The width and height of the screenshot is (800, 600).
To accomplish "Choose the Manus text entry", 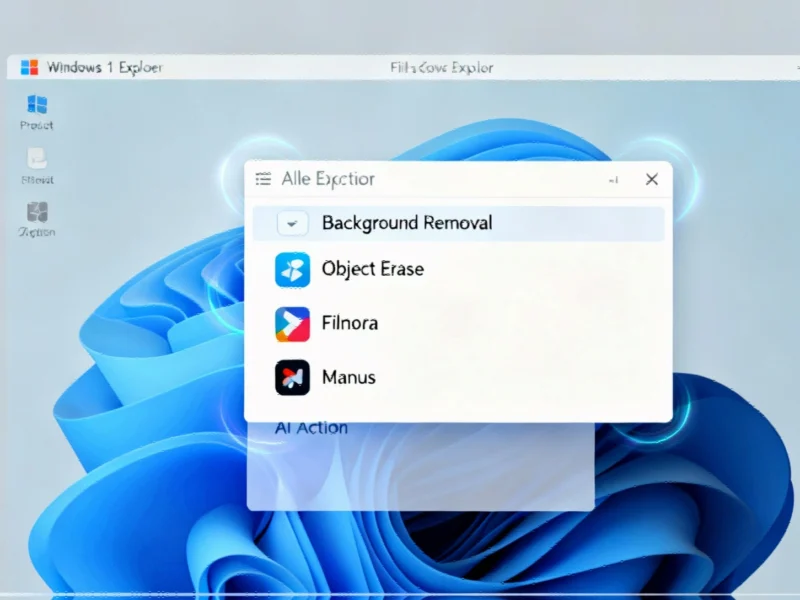I will [348, 377].
